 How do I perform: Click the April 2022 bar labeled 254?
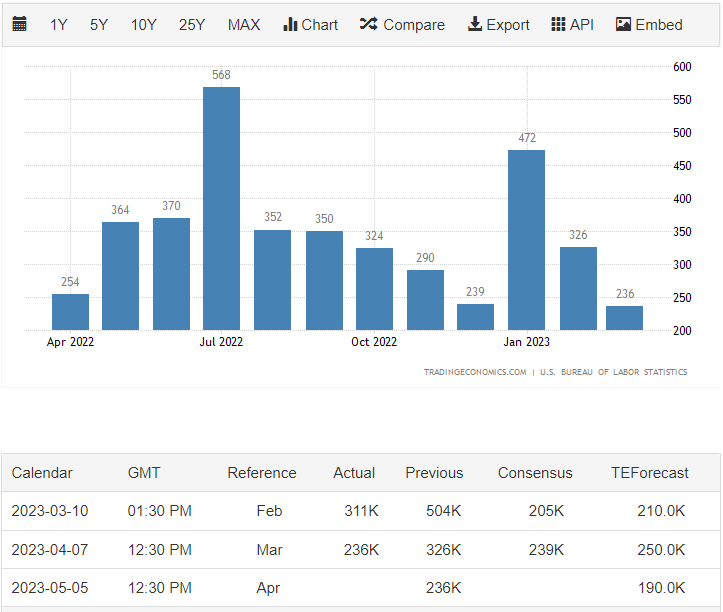pos(70,312)
